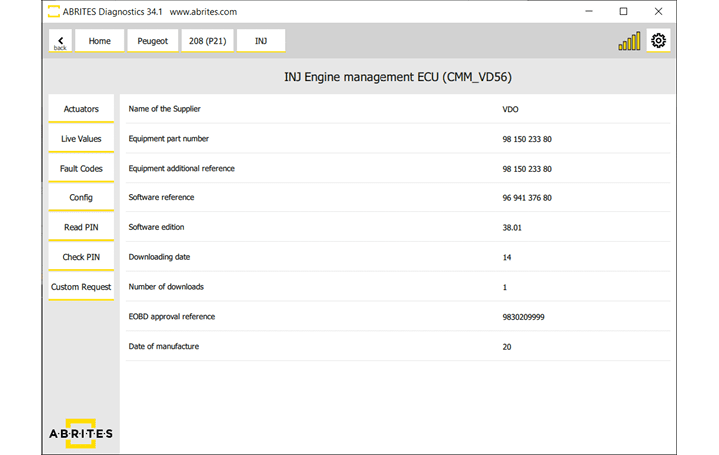Select the Software reference row

pyautogui.click(x=394, y=198)
